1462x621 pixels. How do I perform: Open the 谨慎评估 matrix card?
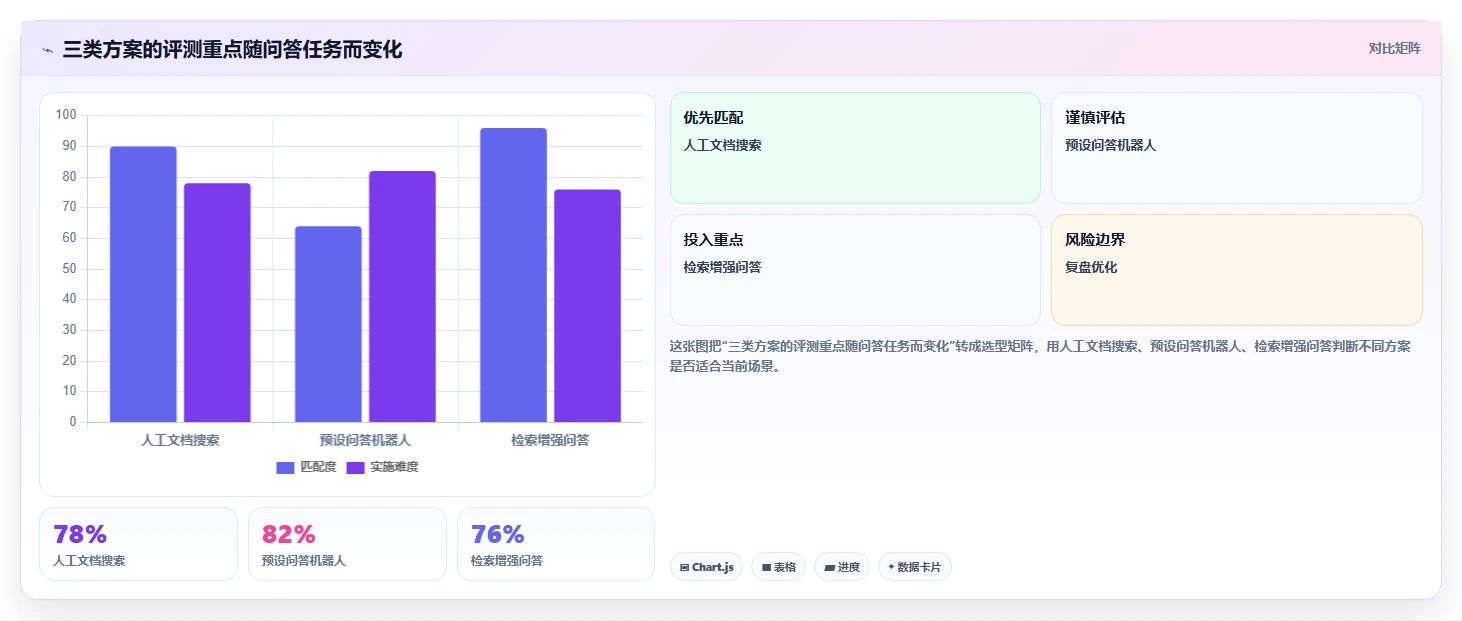1237,148
